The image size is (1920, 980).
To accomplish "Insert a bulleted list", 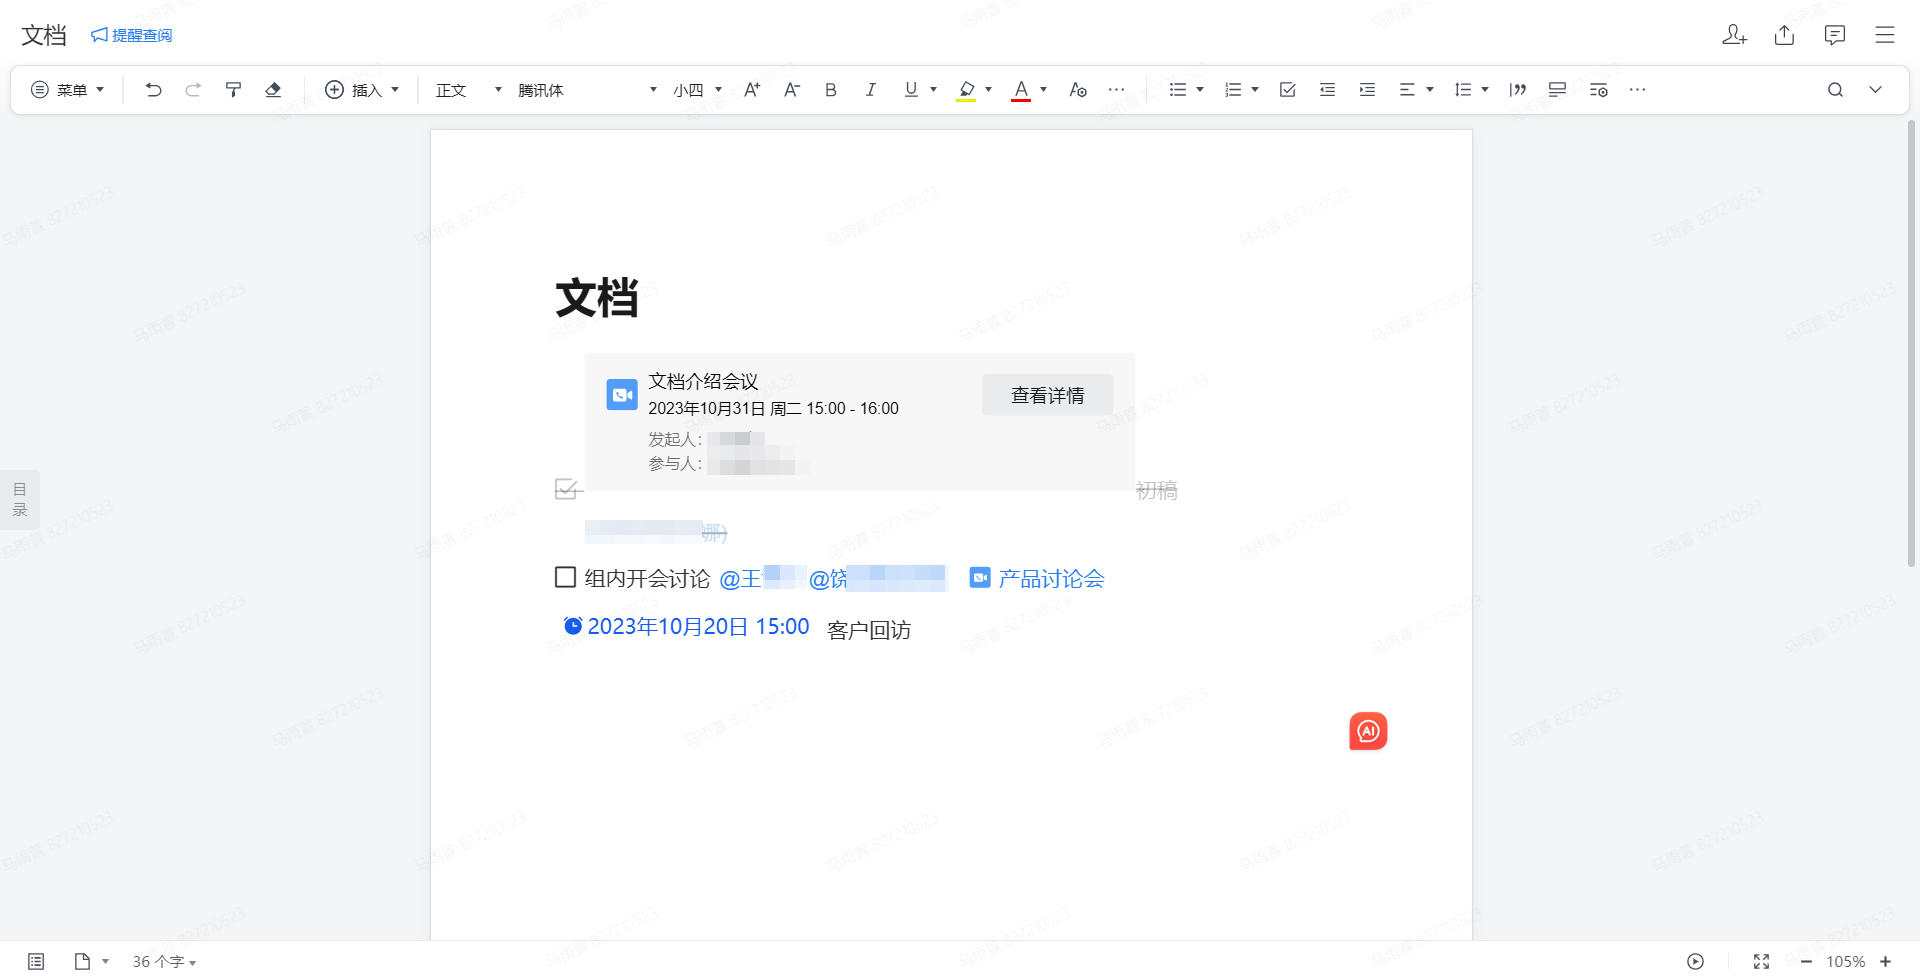I will pyautogui.click(x=1178, y=90).
